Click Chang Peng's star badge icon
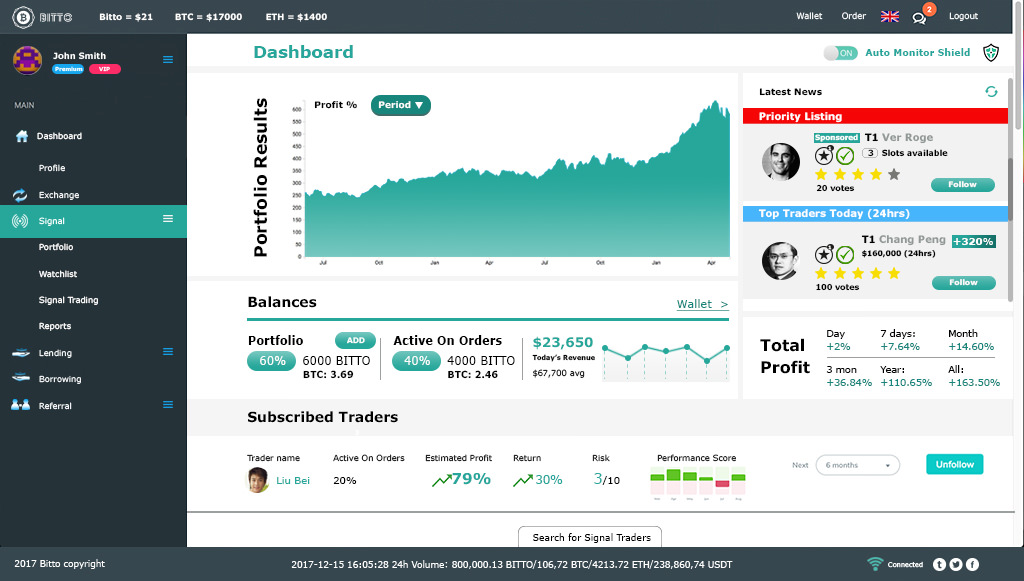Screen dimensions: 1024x581 point(824,254)
